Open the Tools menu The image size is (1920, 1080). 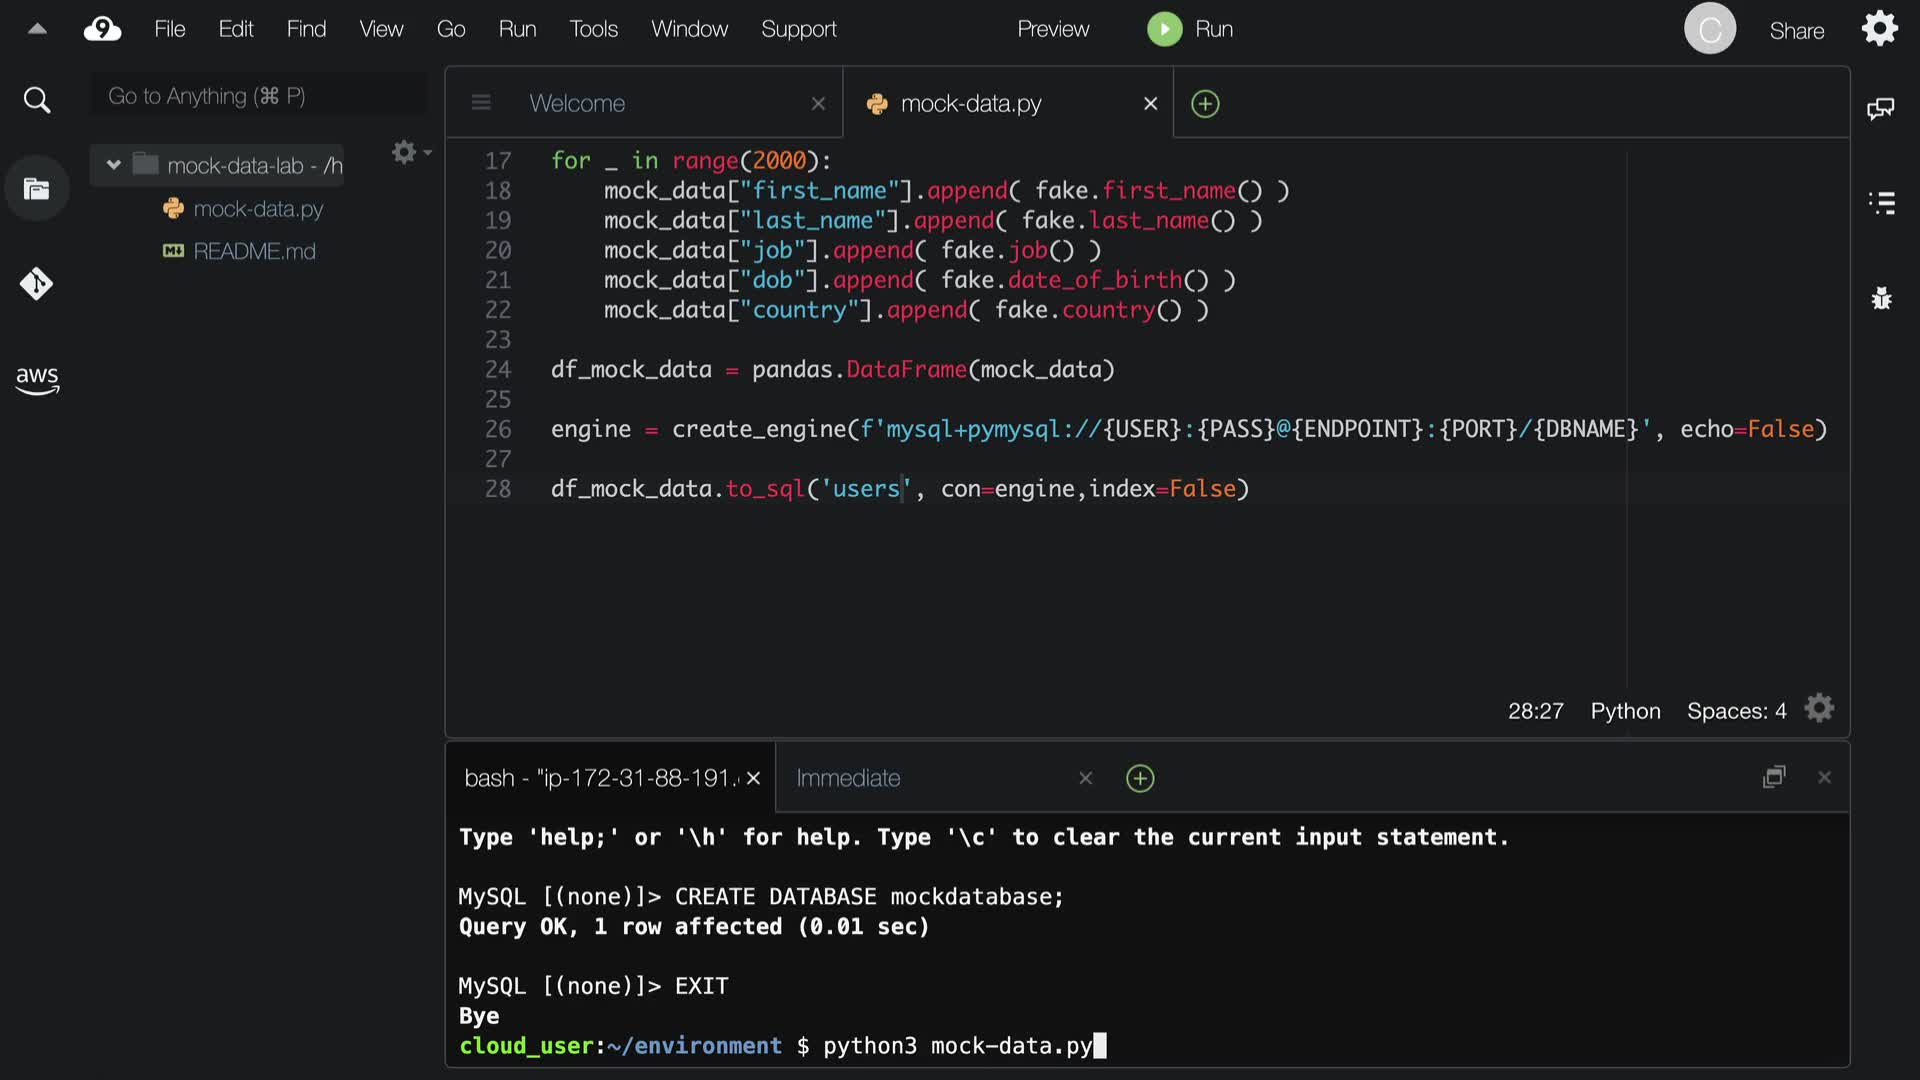(593, 29)
